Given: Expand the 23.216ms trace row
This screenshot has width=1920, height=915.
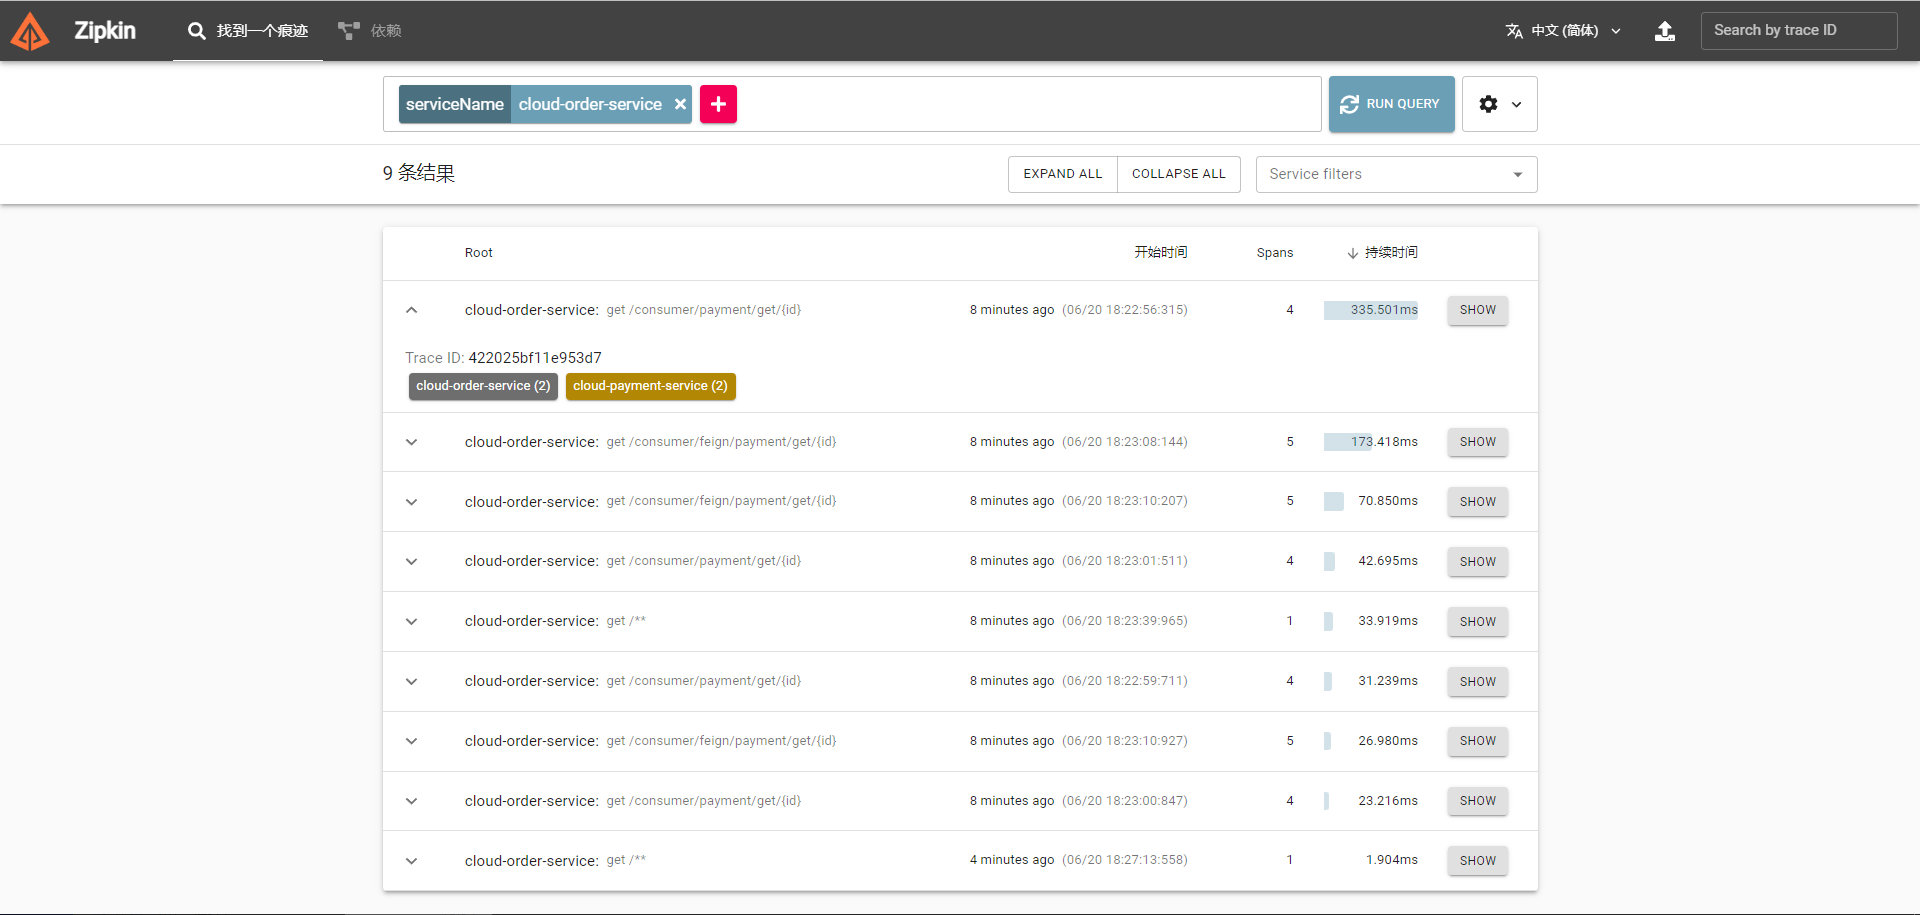Looking at the screenshot, I should [411, 801].
